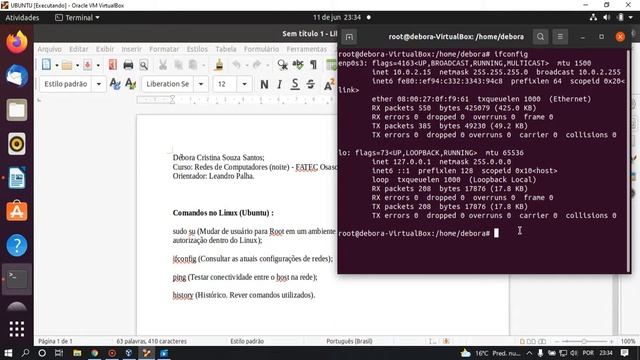Open Find and Replace in Writer

coord(282,65)
